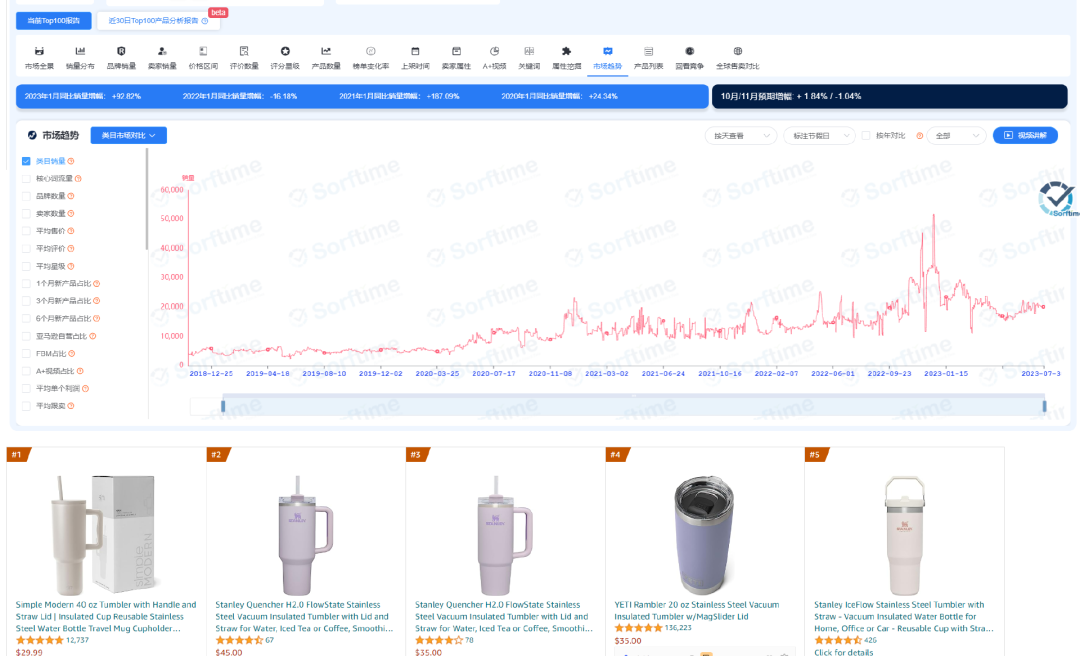Click the 12,737 review count link
The image size is (1080, 656).
point(77,640)
